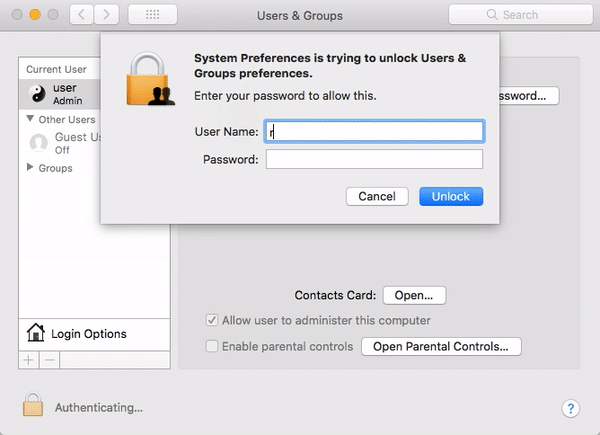Select the Guest User row
The image size is (600, 435).
(60, 143)
